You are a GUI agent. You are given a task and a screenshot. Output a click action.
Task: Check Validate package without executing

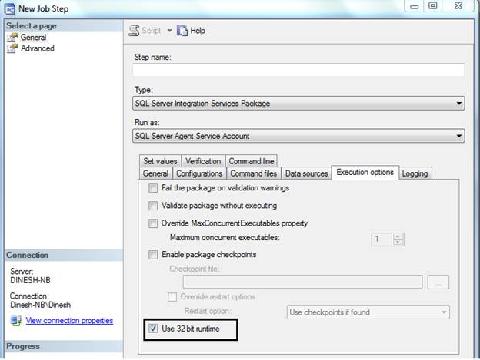click(153, 206)
